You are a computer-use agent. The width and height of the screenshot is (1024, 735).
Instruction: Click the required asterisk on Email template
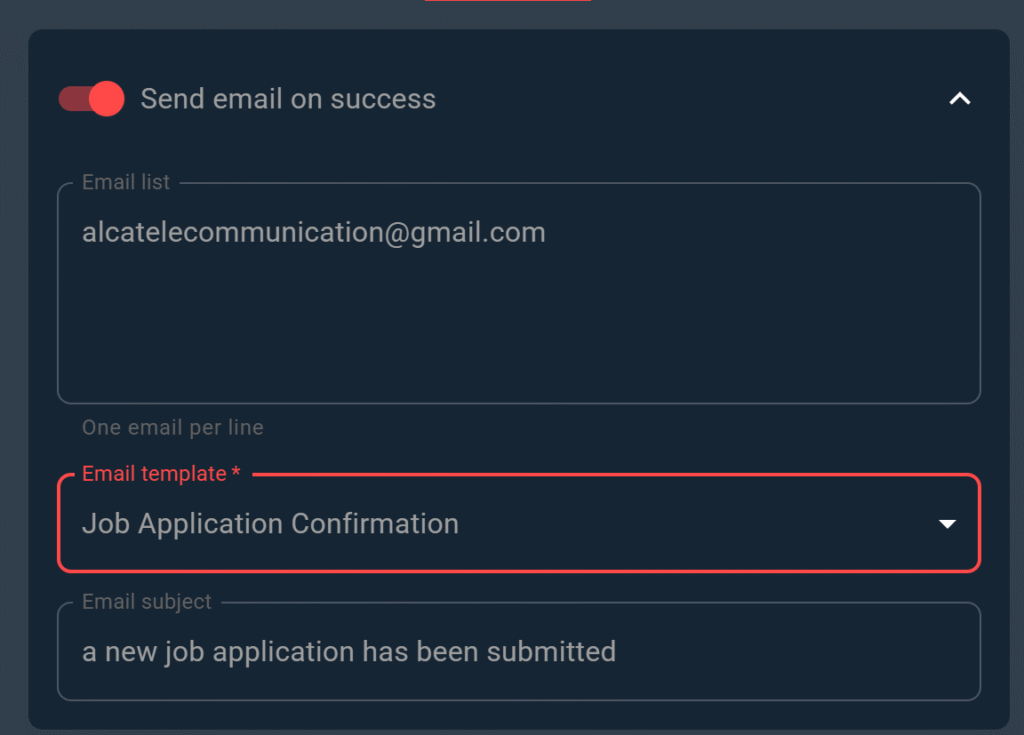pos(236,473)
